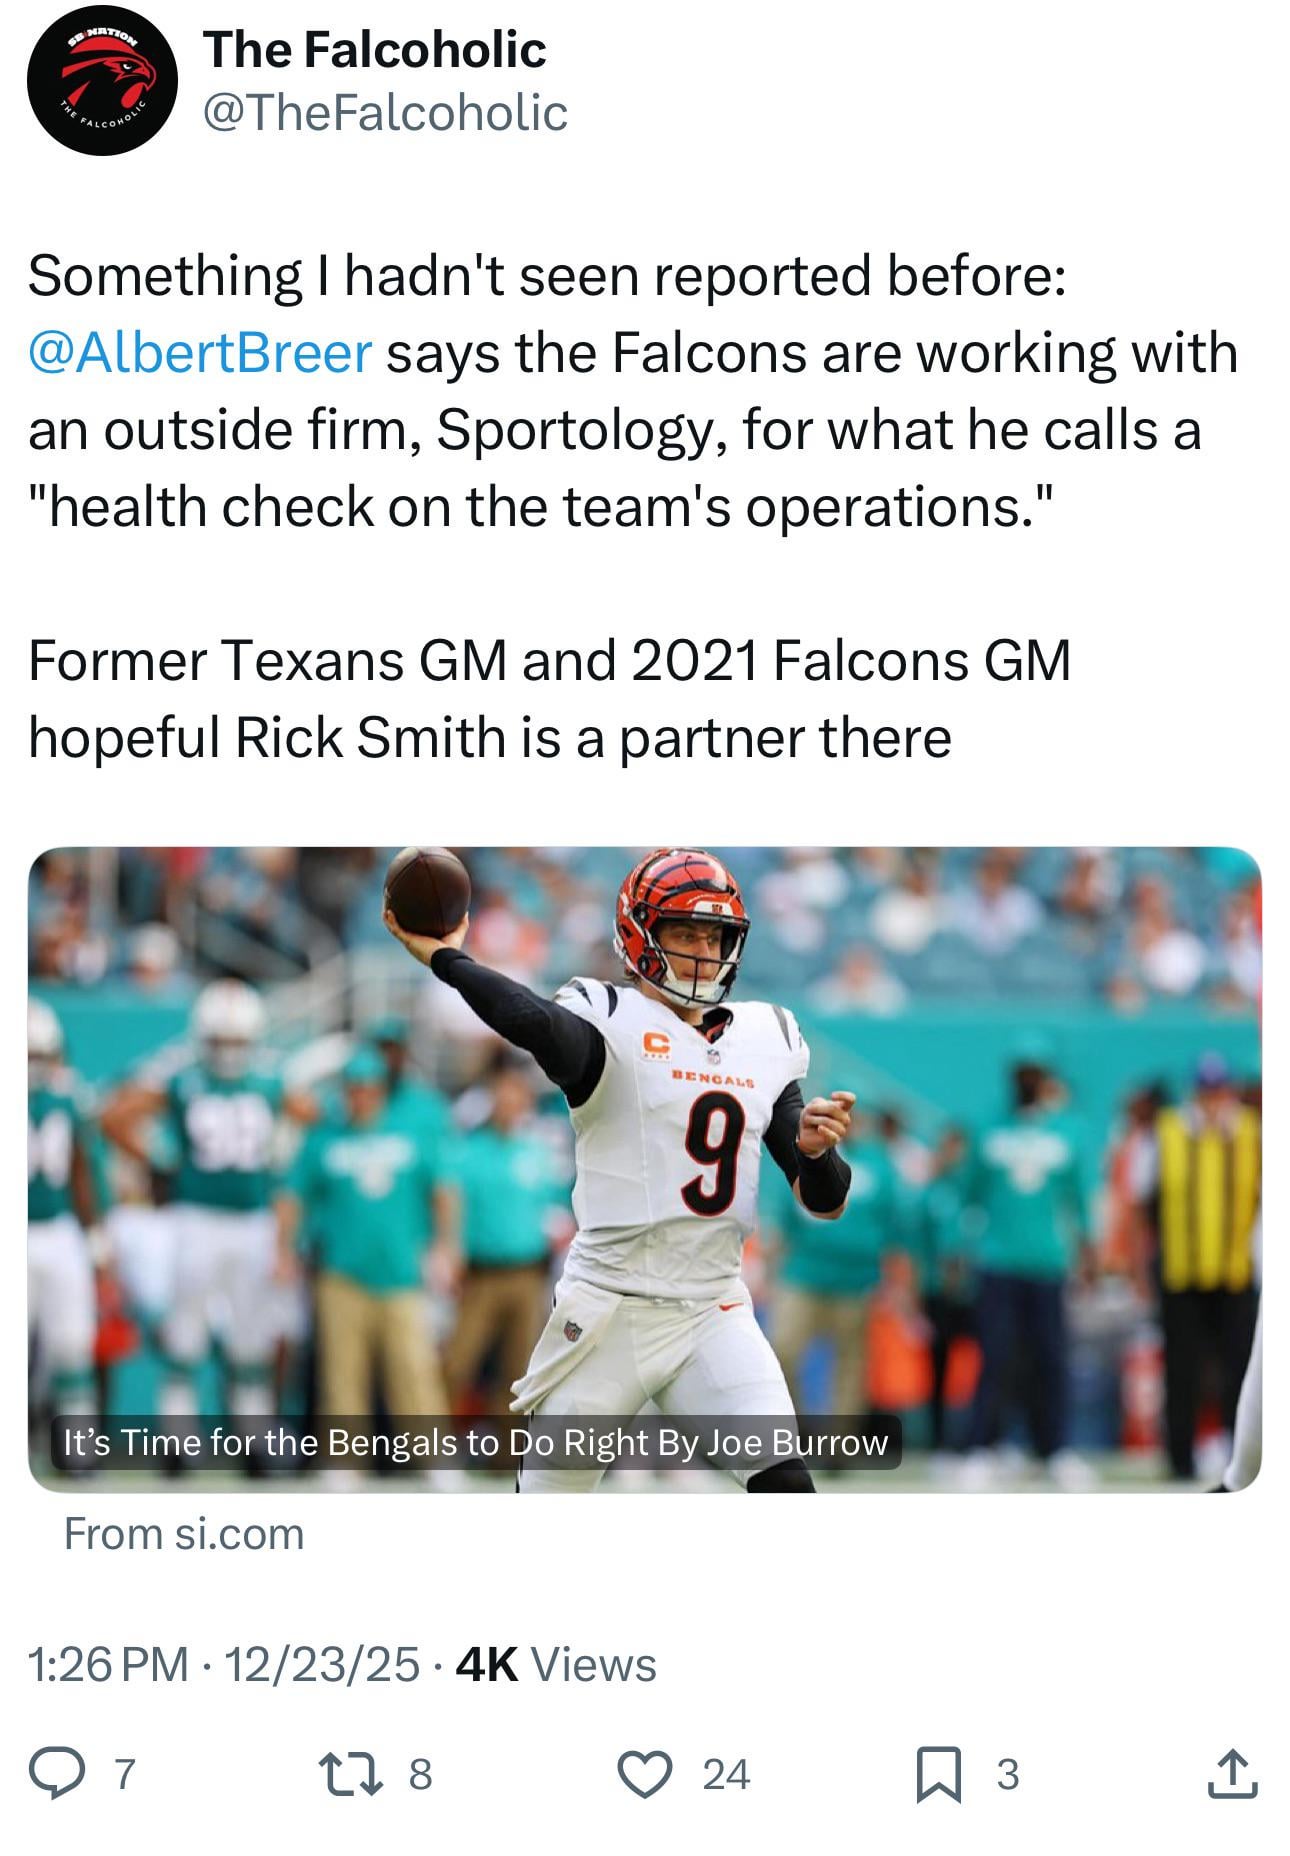The image size is (1290, 1856).
Task: View the 1:26 PM timestamp details
Action: [x=109, y=1664]
